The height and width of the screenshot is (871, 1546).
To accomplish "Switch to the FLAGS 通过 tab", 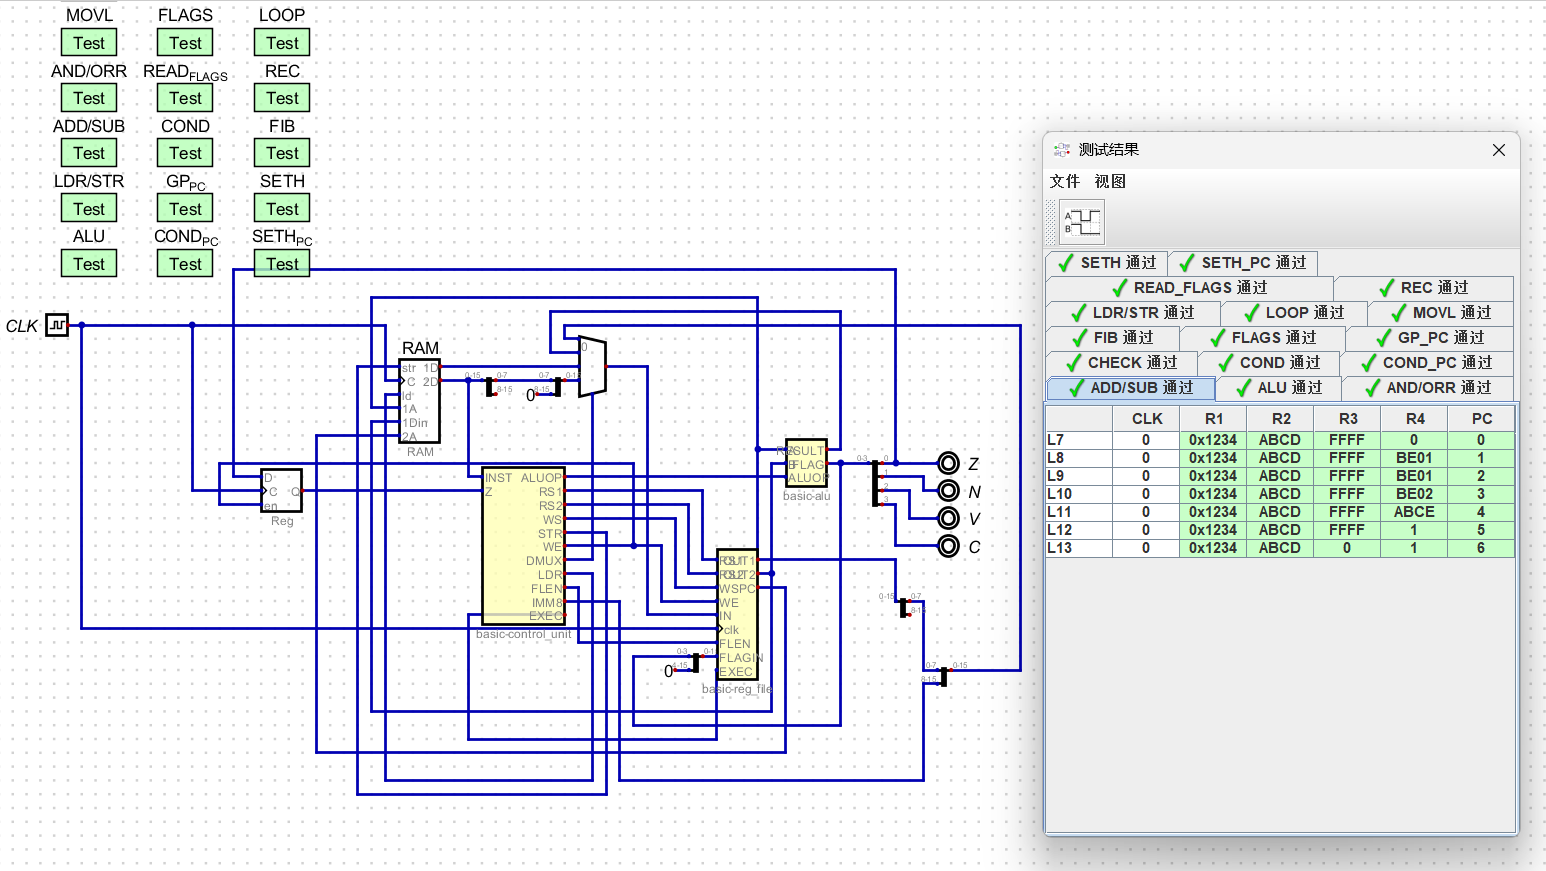I will click(1263, 338).
